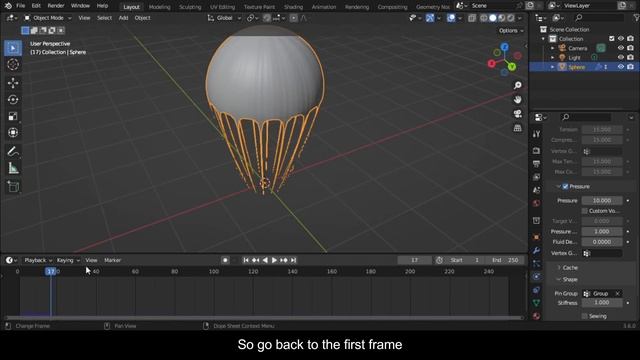The image size is (640, 360).
Task: Uncheck the Pressure panel checkbox
Action: coord(565,187)
